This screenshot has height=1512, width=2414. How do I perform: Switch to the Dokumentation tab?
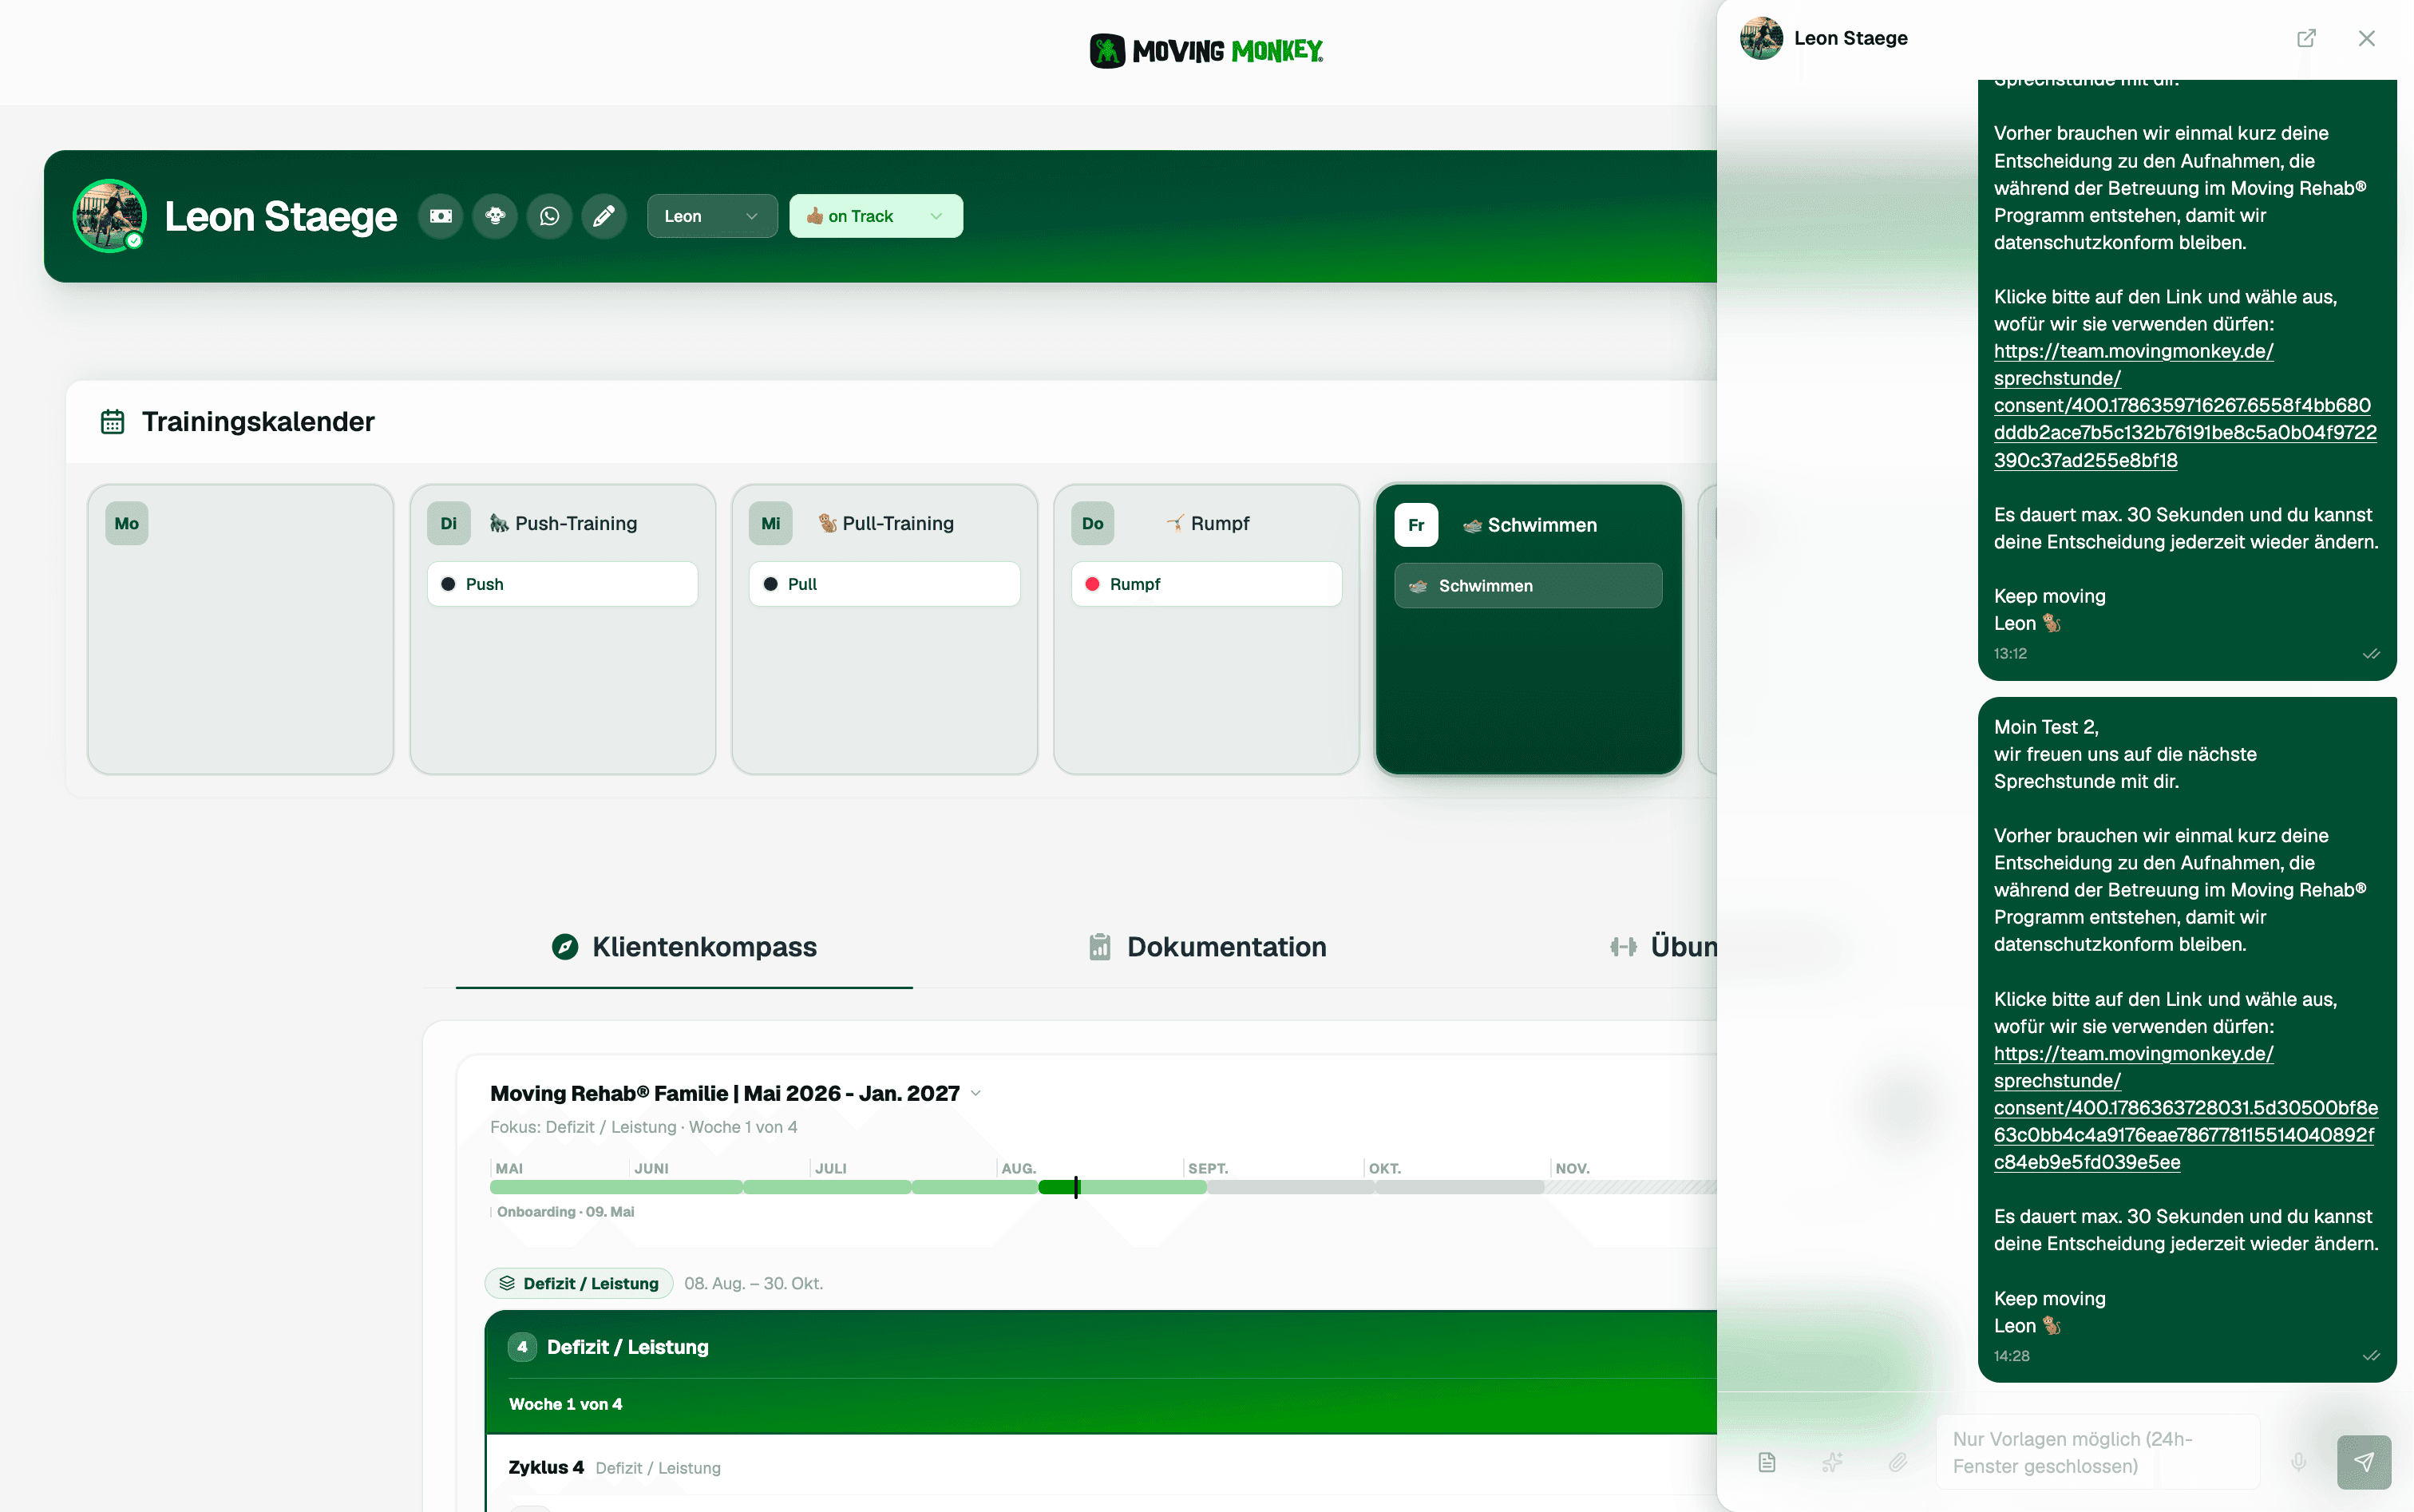coord(1207,947)
